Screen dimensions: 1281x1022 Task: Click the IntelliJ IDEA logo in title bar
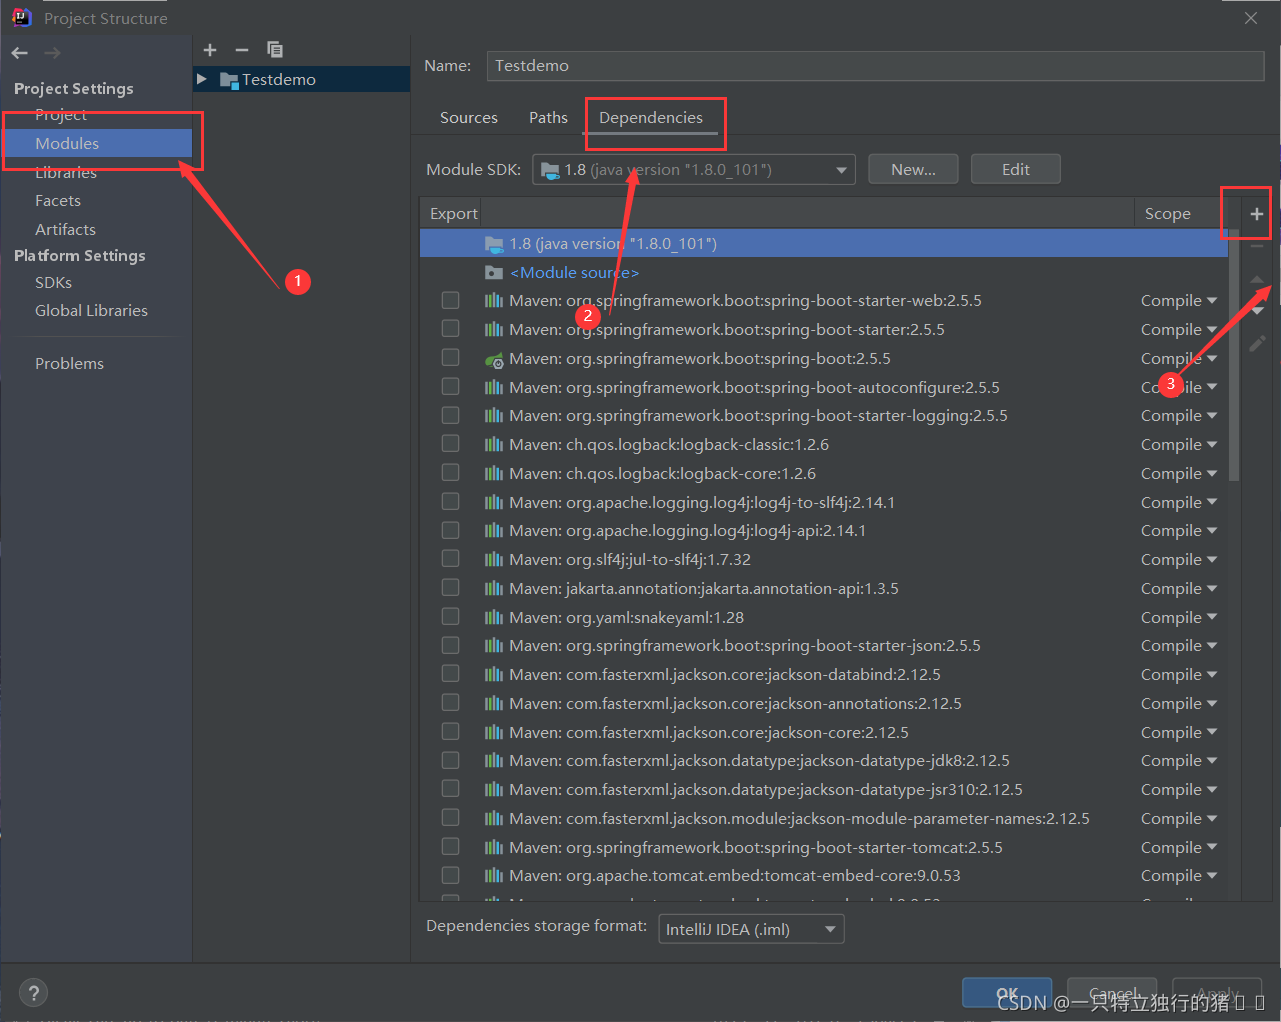[x=21, y=18]
